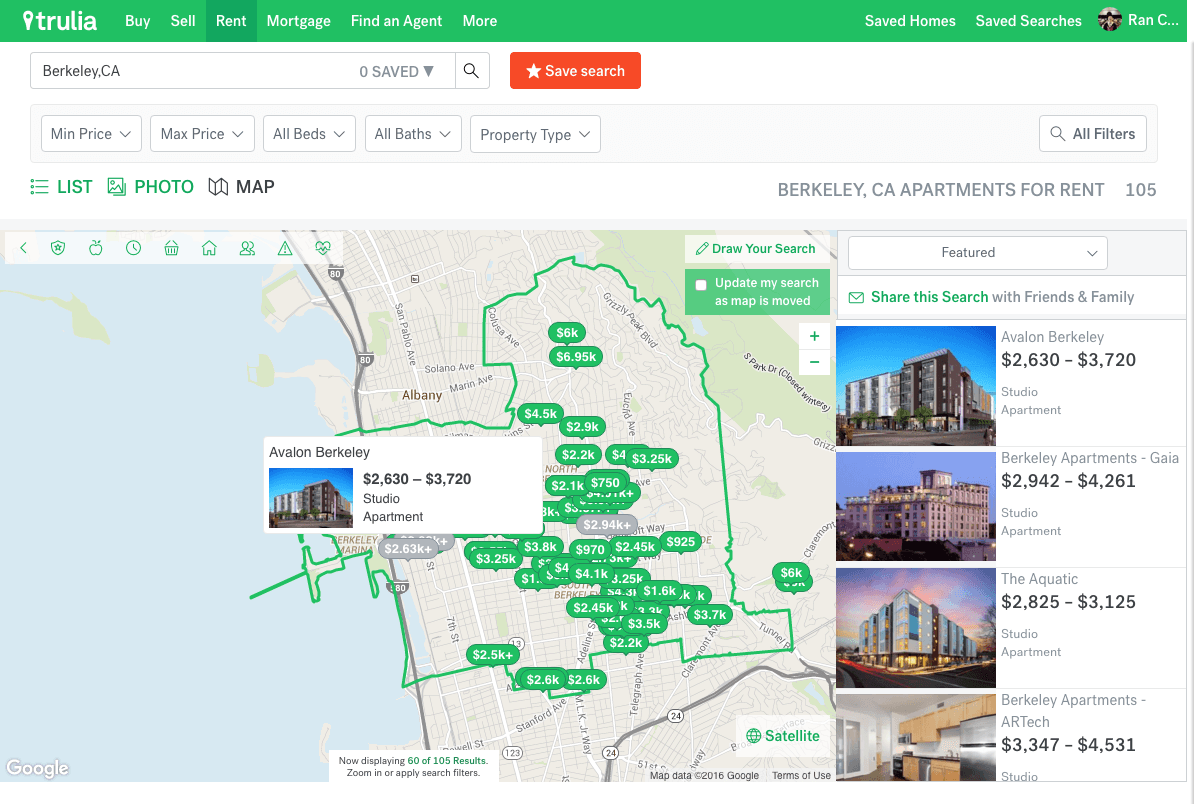Click the $3.8k map price marker

coord(541,547)
